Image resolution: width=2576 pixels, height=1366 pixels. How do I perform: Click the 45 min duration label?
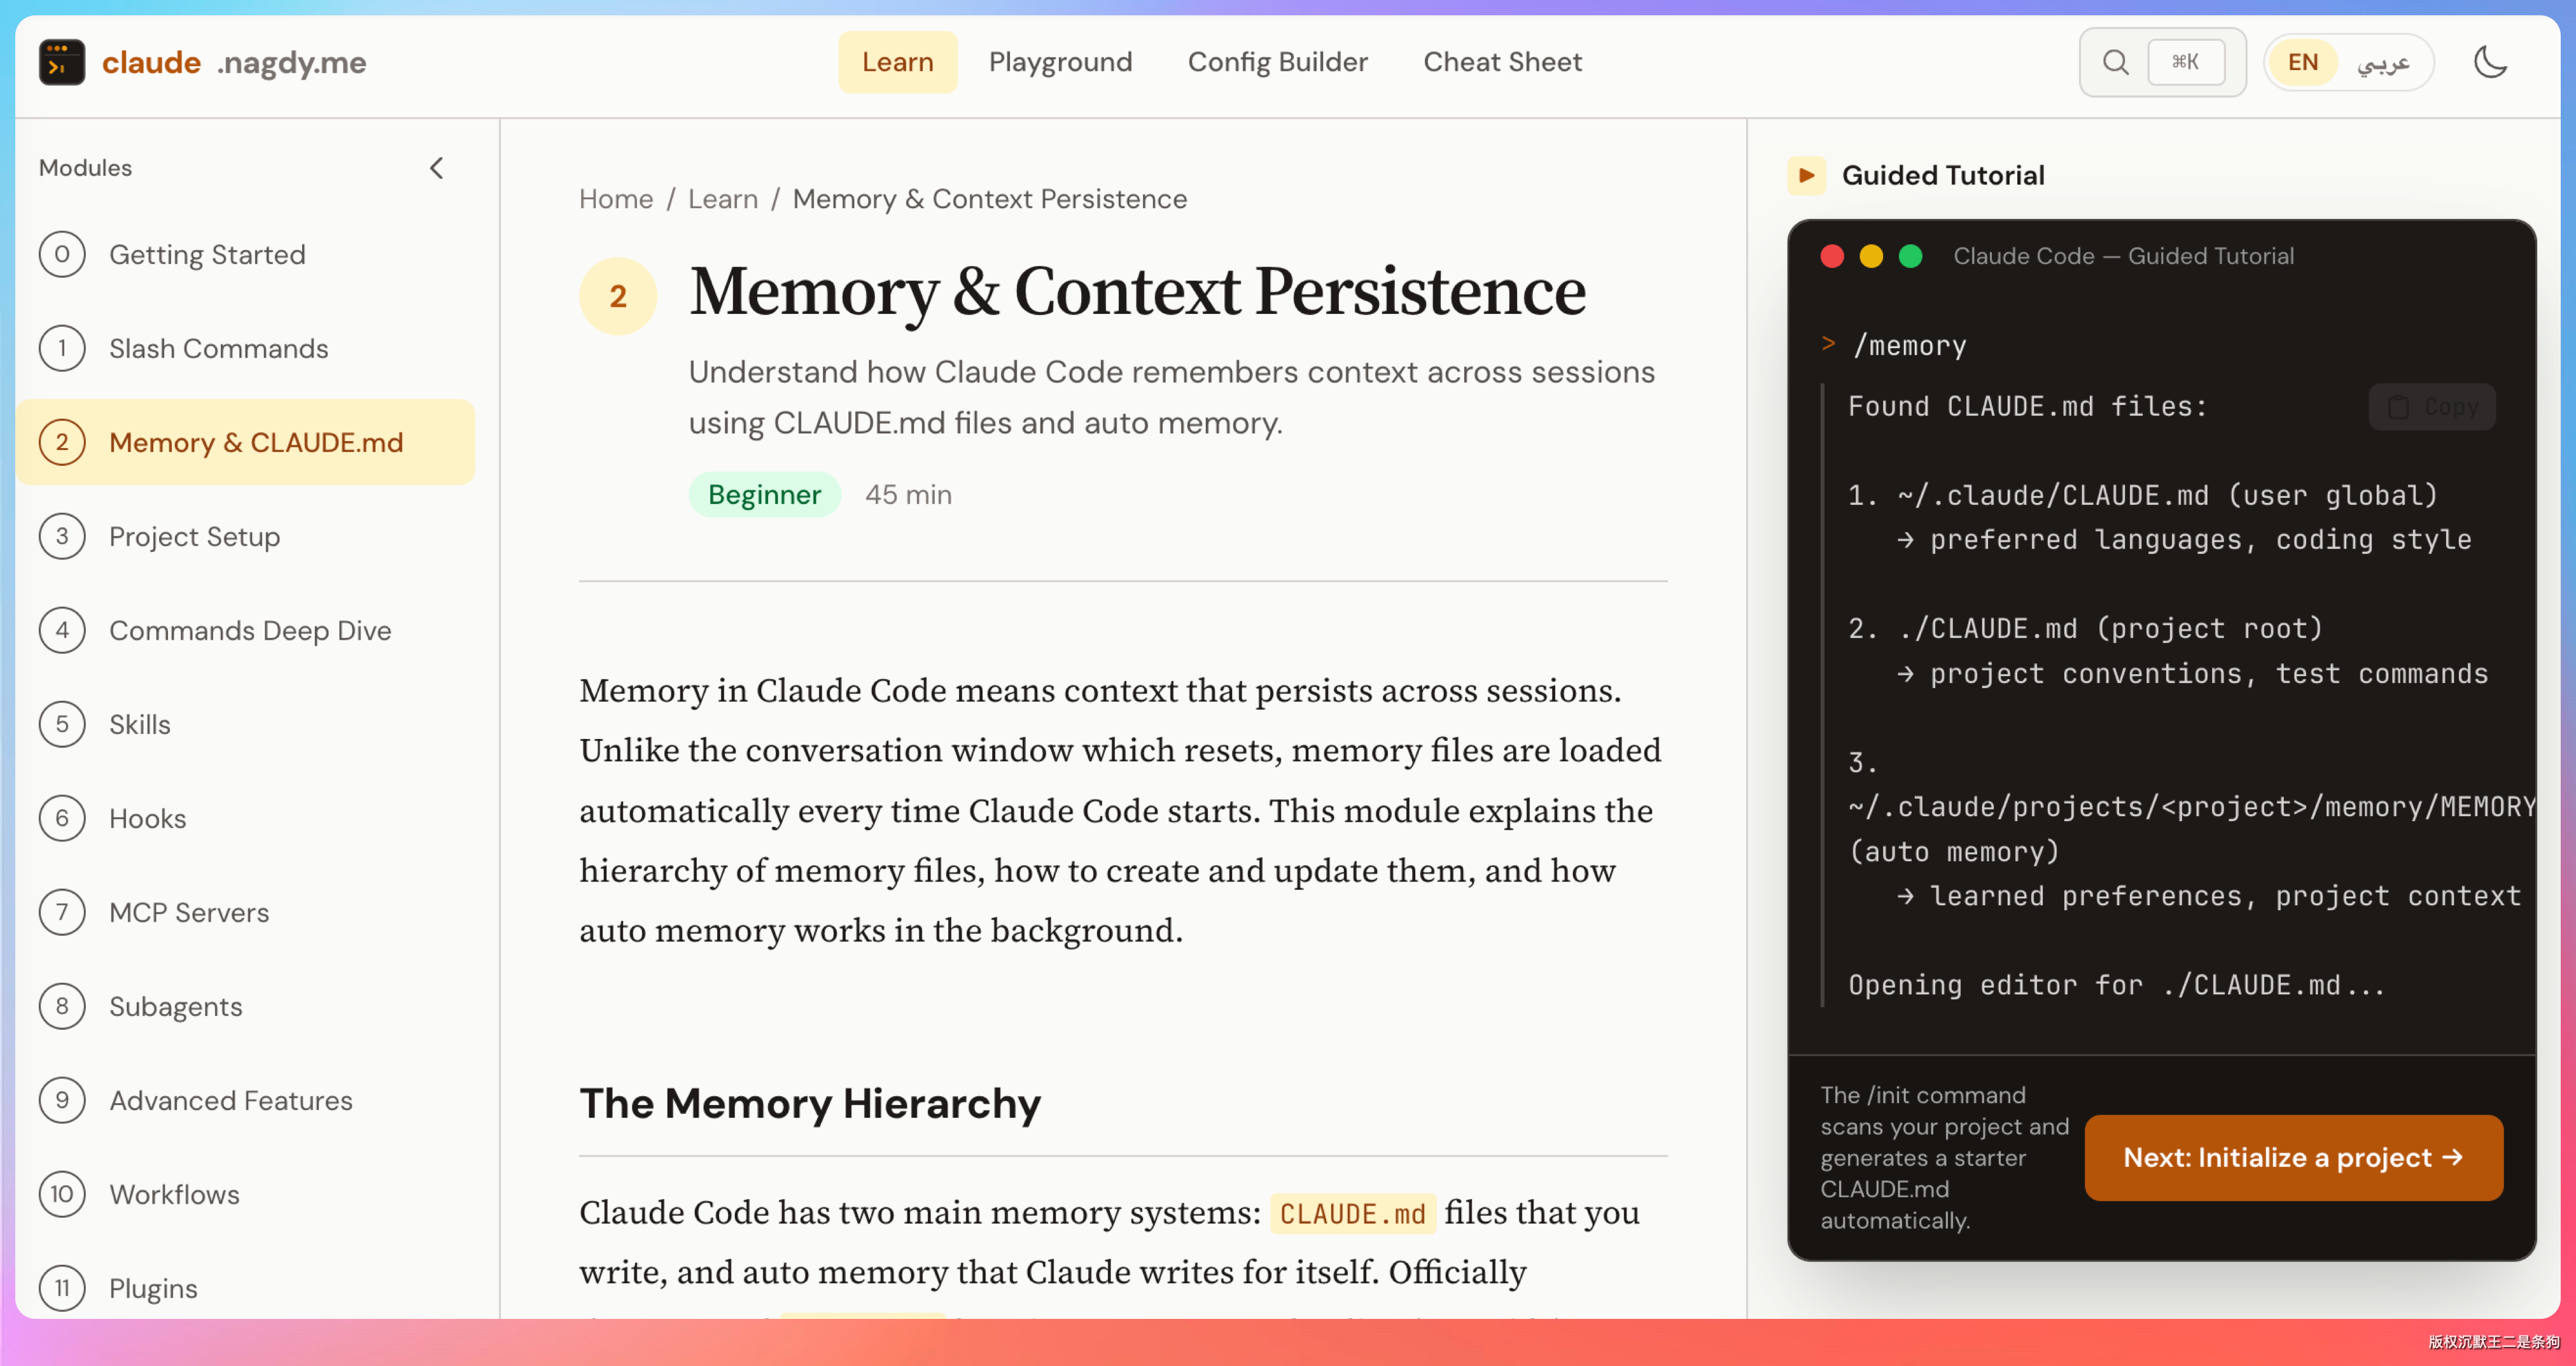(908, 494)
